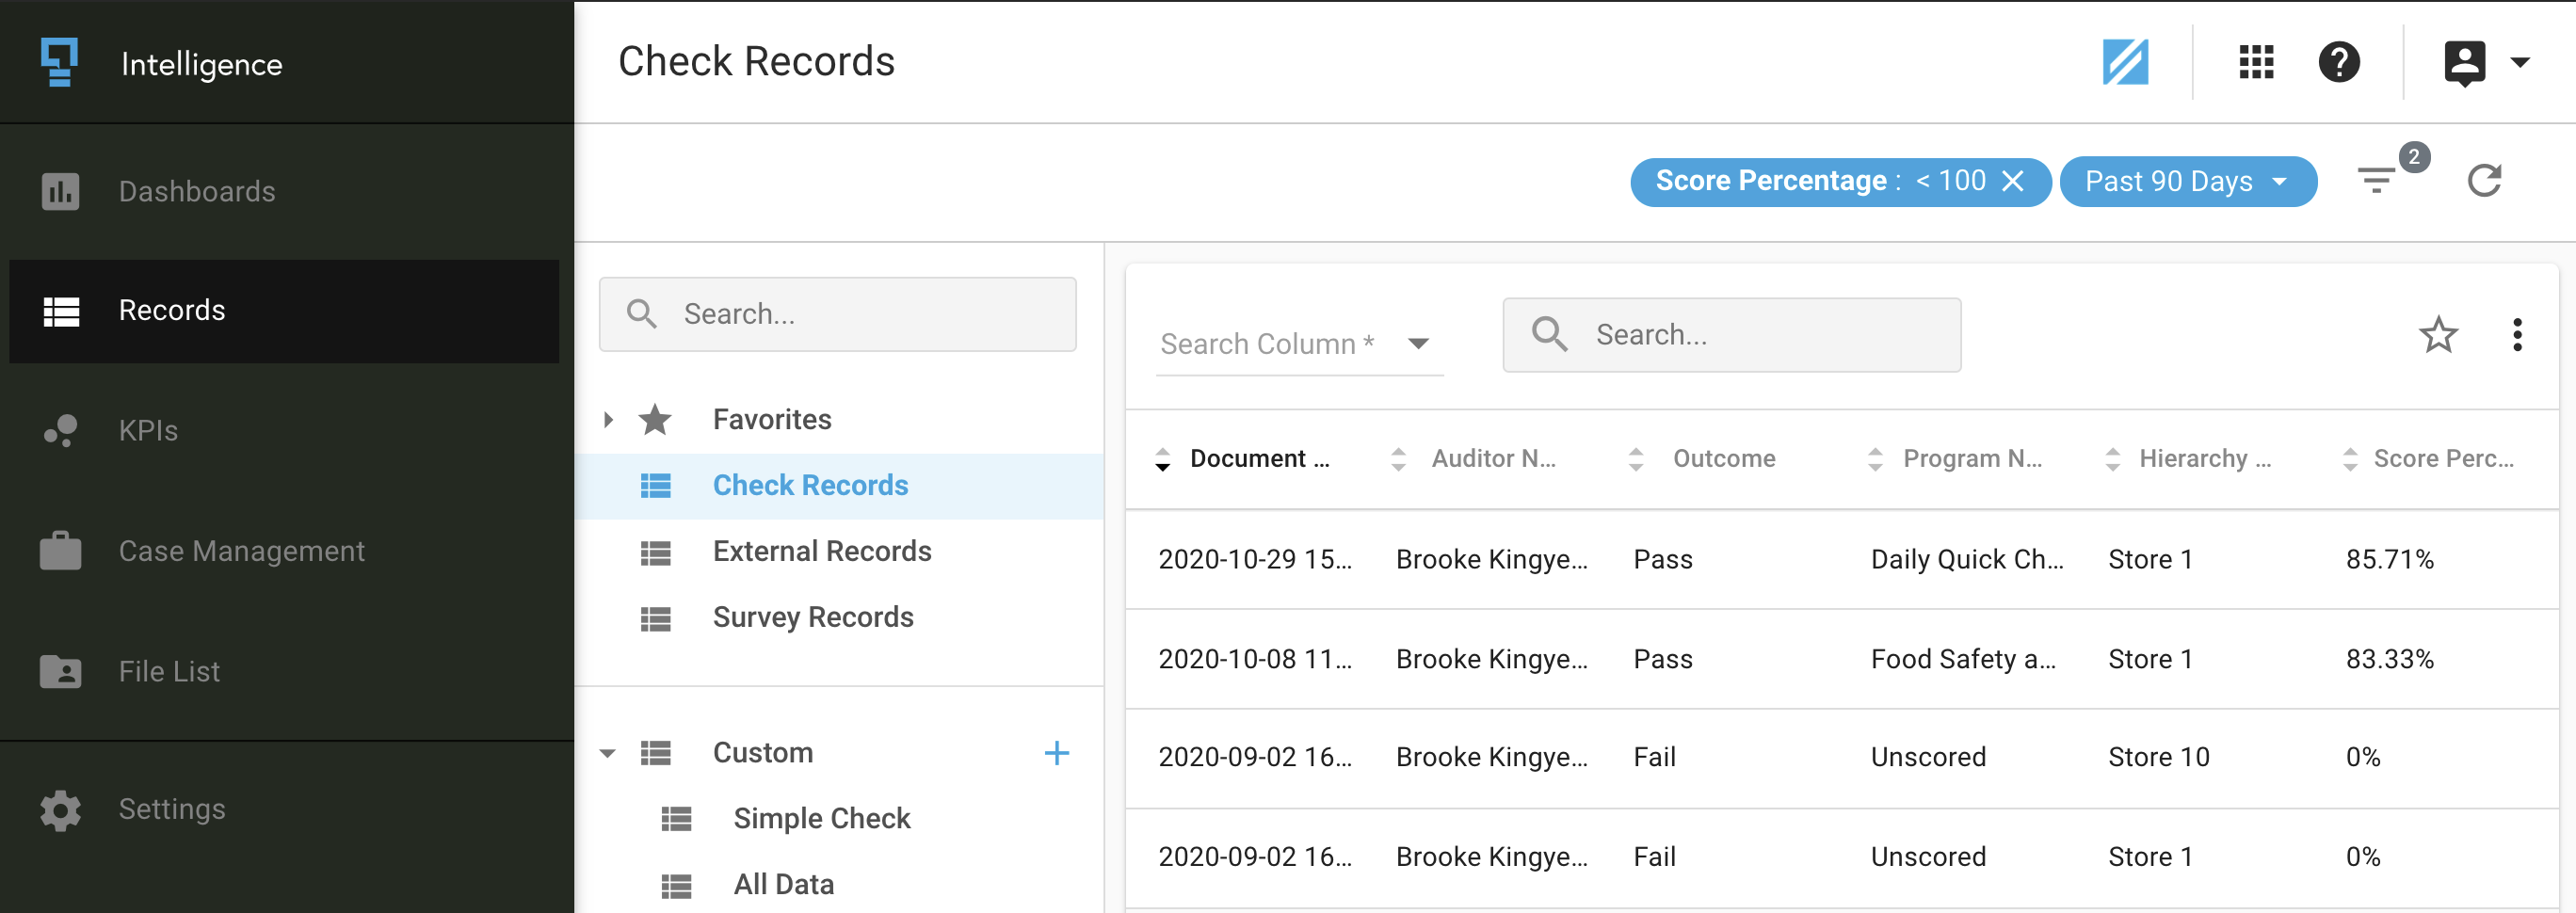2576x913 pixels.
Task: Select Check Records list
Action: coord(839,486)
